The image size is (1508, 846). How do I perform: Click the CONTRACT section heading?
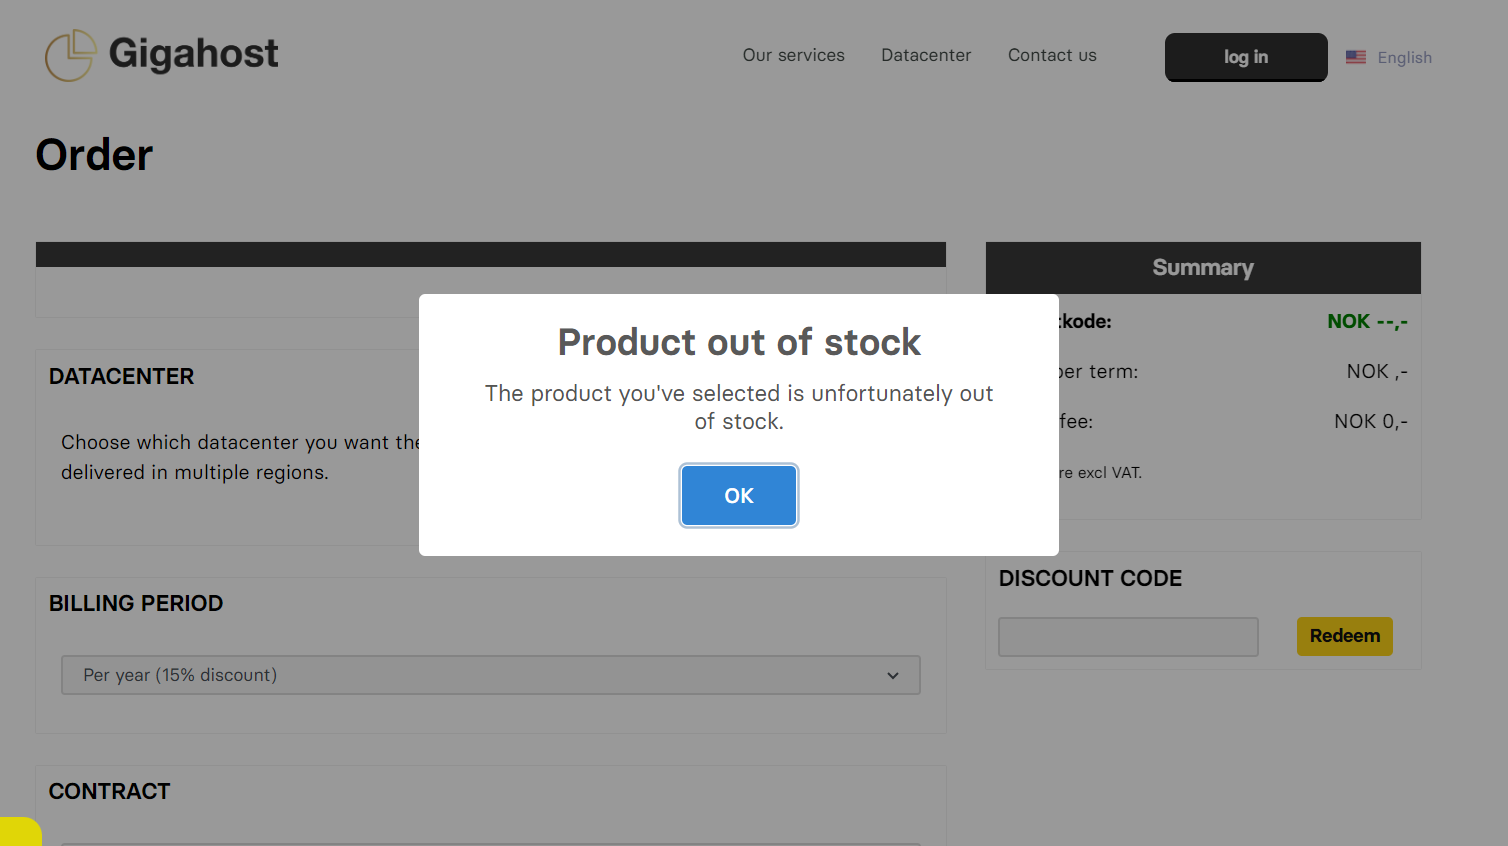tap(110, 792)
